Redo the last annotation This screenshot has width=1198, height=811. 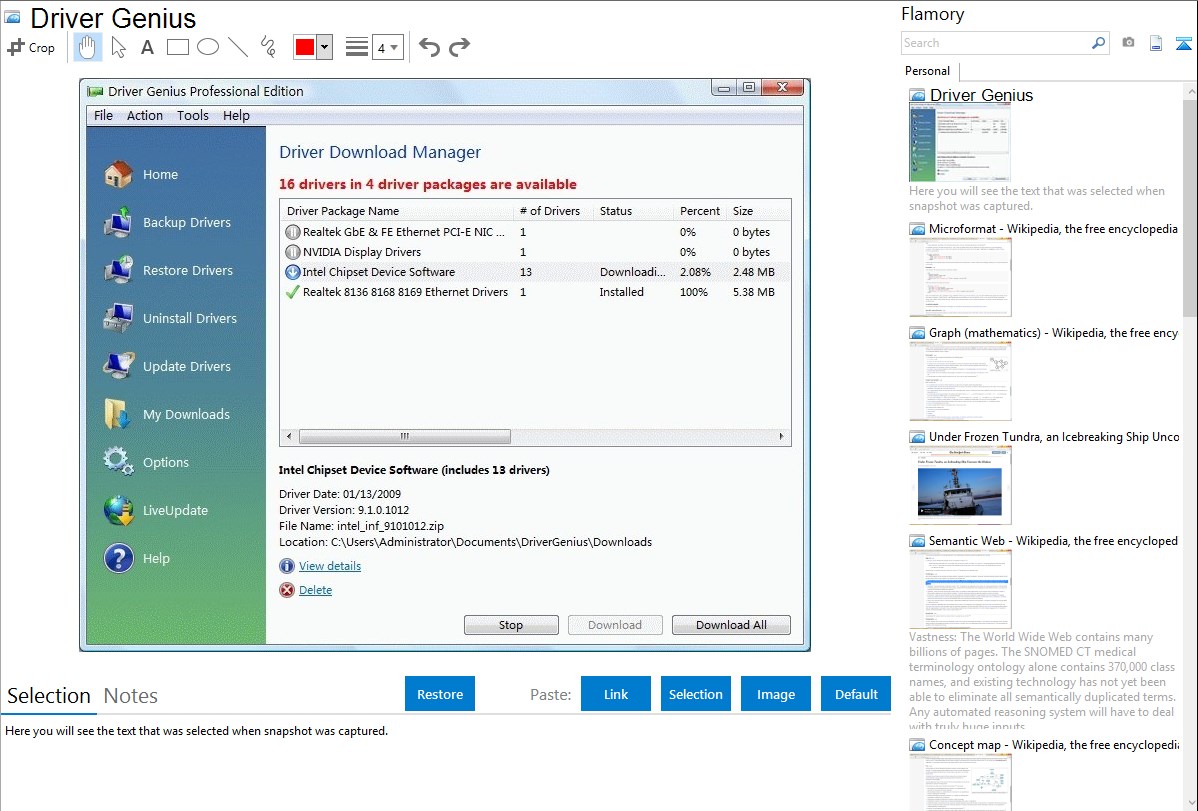coord(459,47)
